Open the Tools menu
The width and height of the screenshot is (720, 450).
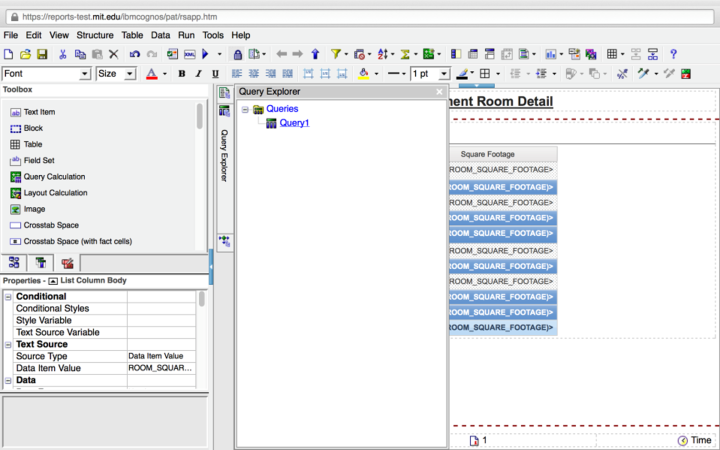(x=213, y=35)
